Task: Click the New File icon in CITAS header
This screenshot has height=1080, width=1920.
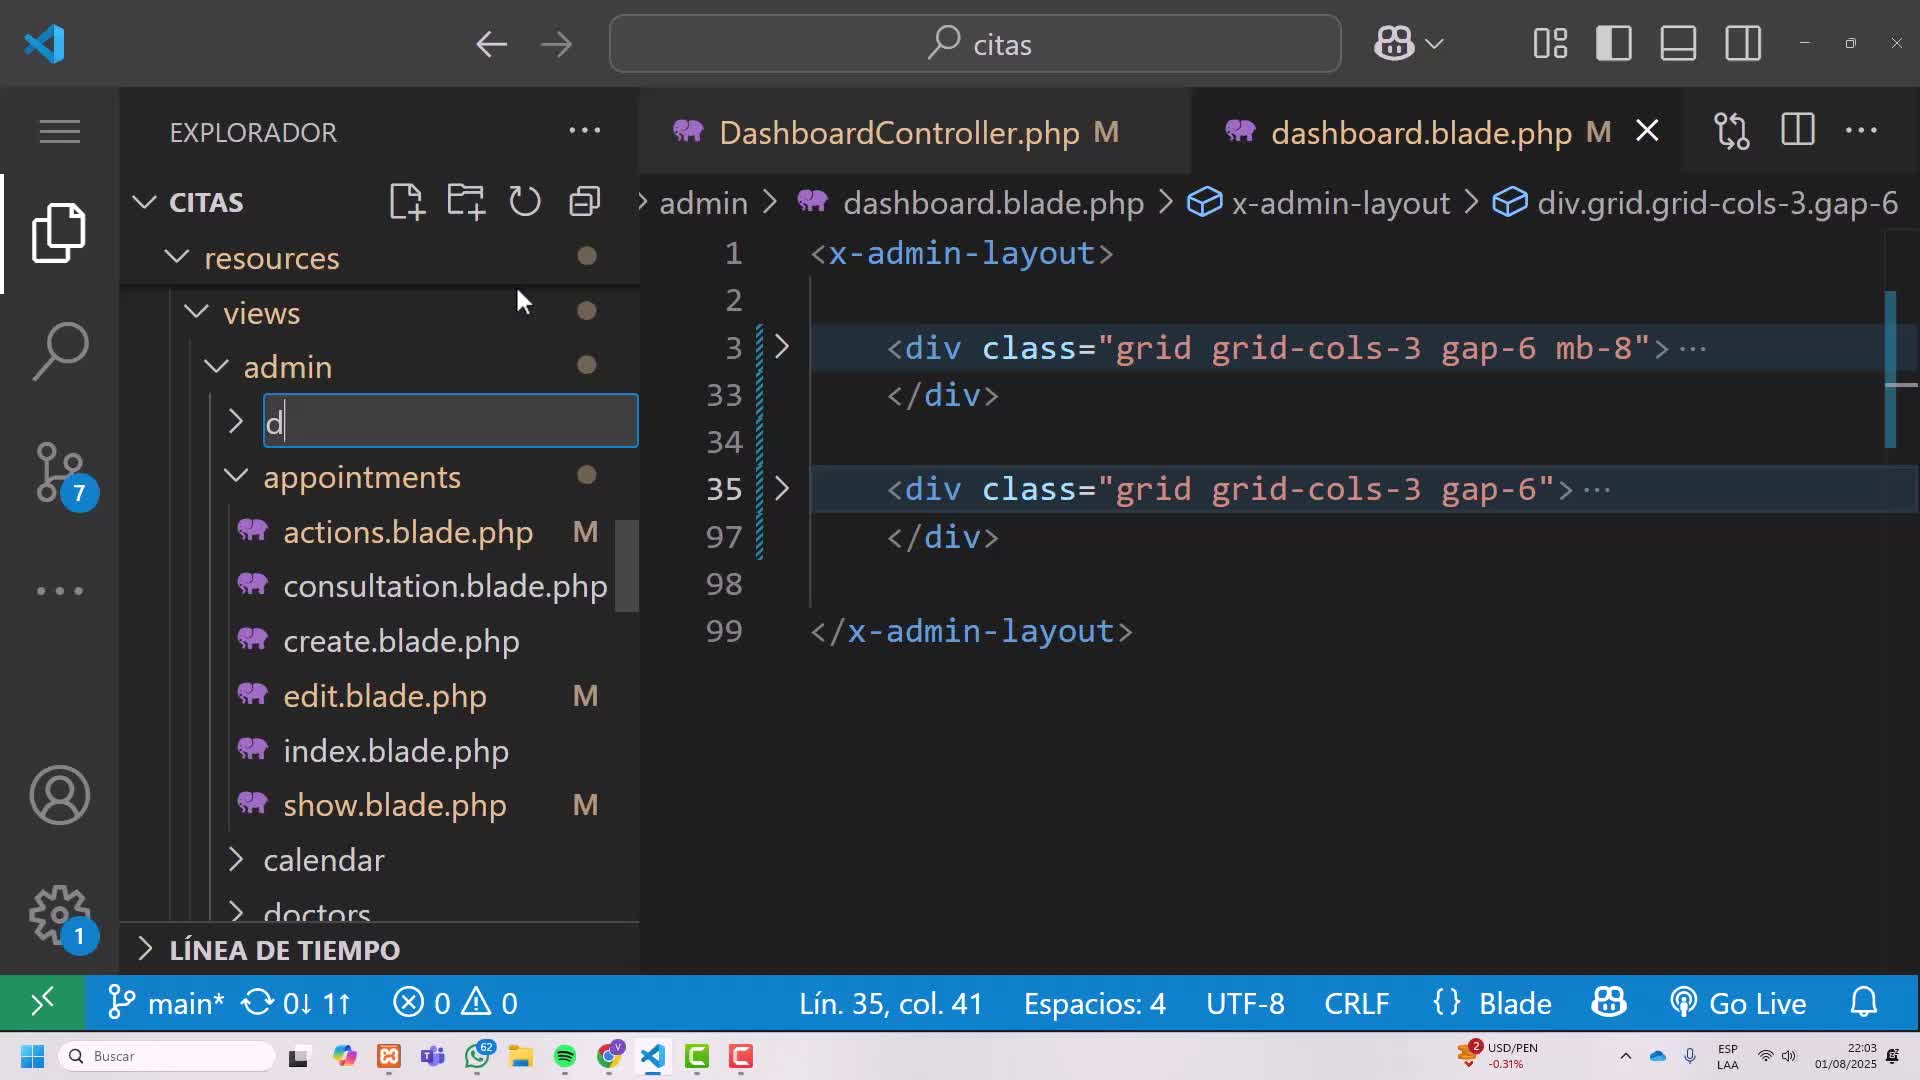Action: coord(406,201)
